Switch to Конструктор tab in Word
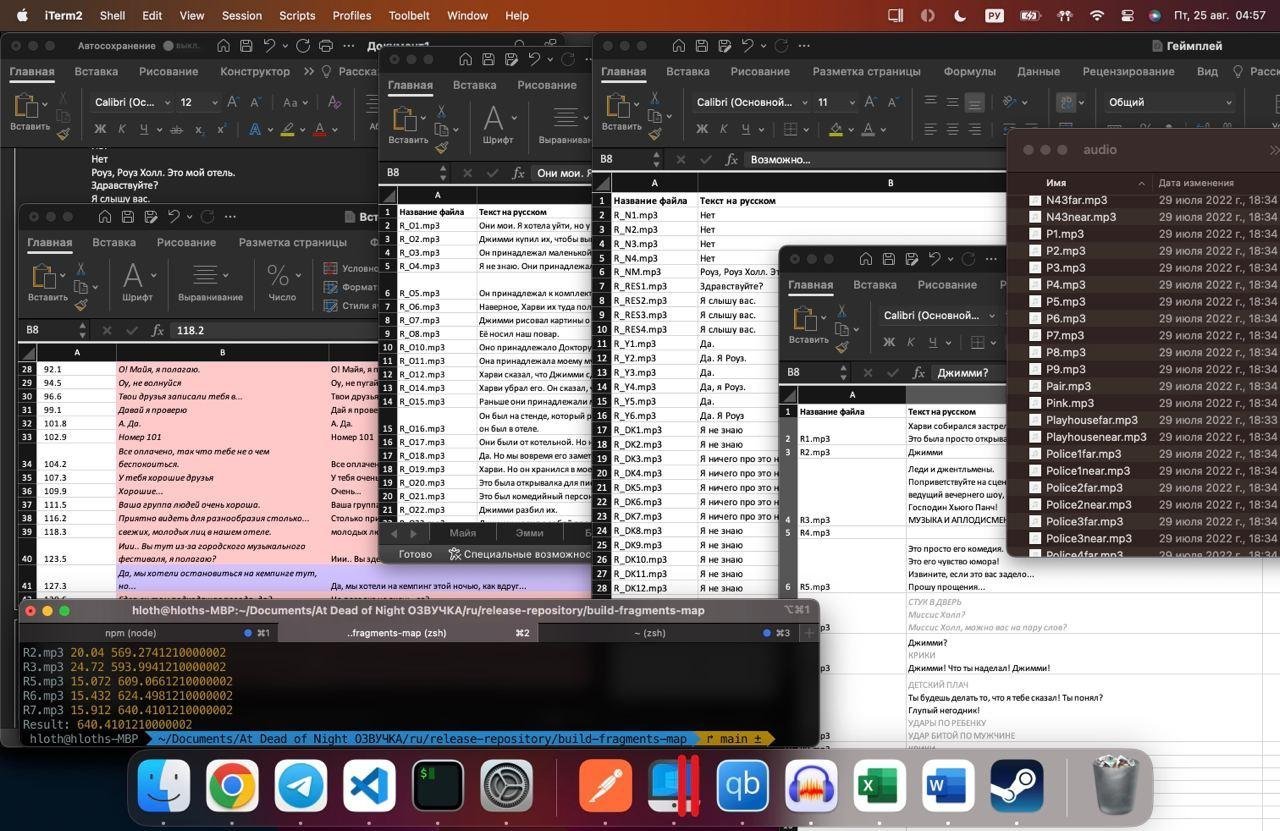Image resolution: width=1280 pixels, height=831 pixels. 255,71
